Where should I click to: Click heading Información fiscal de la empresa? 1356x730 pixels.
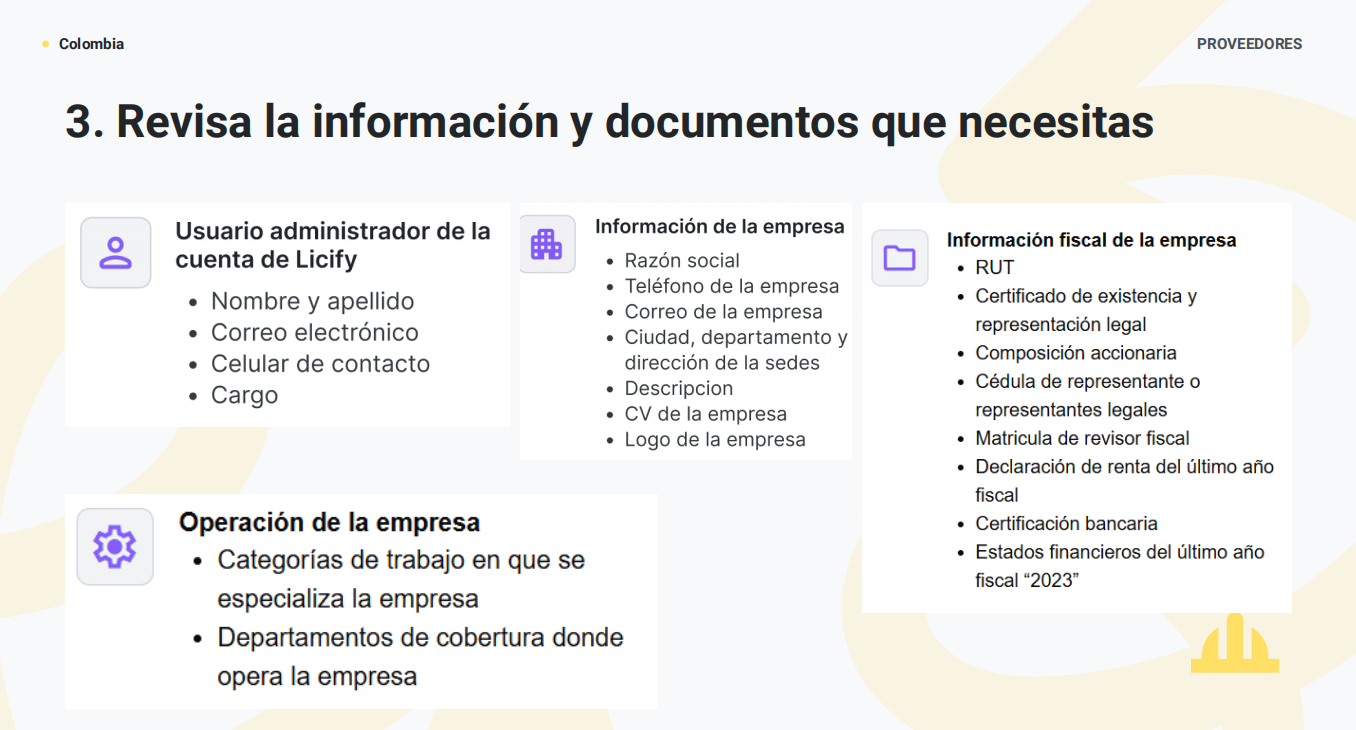[1092, 240]
